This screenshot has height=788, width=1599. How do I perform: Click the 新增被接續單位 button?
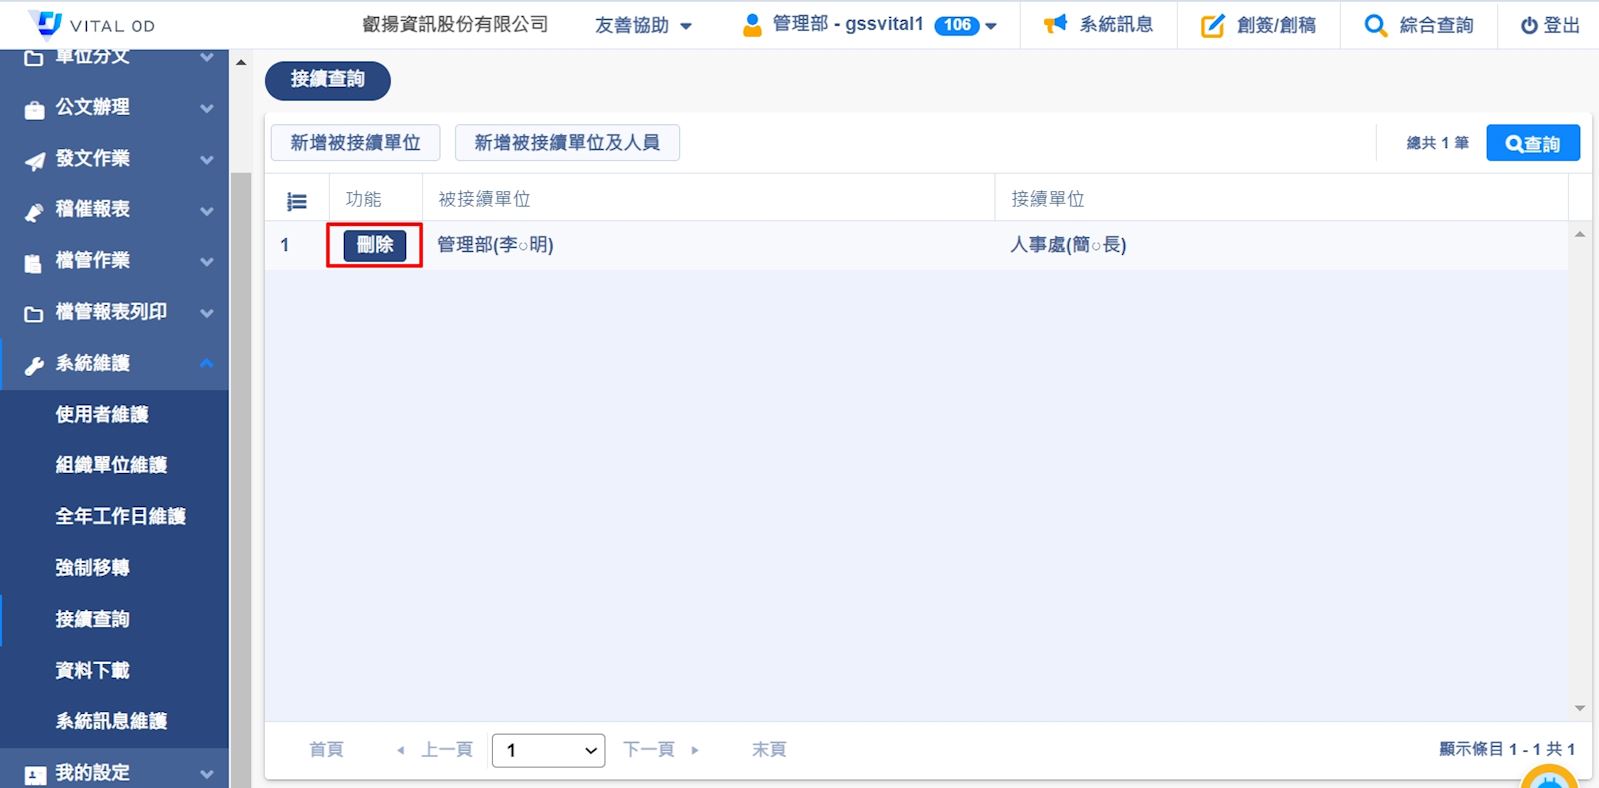coord(355,143)
